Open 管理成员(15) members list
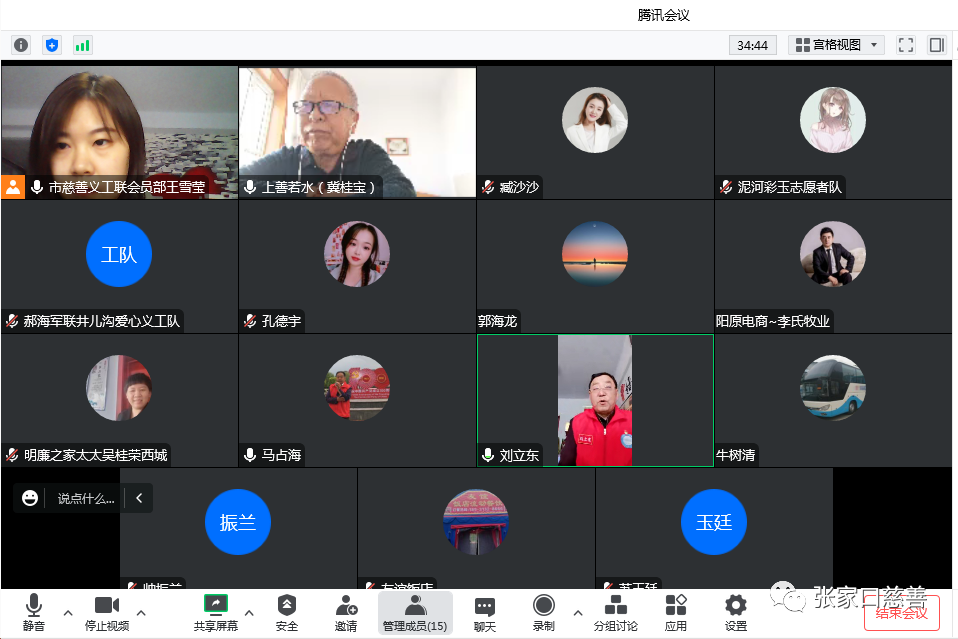Viewport: 958px width, 639px height. 415,613
